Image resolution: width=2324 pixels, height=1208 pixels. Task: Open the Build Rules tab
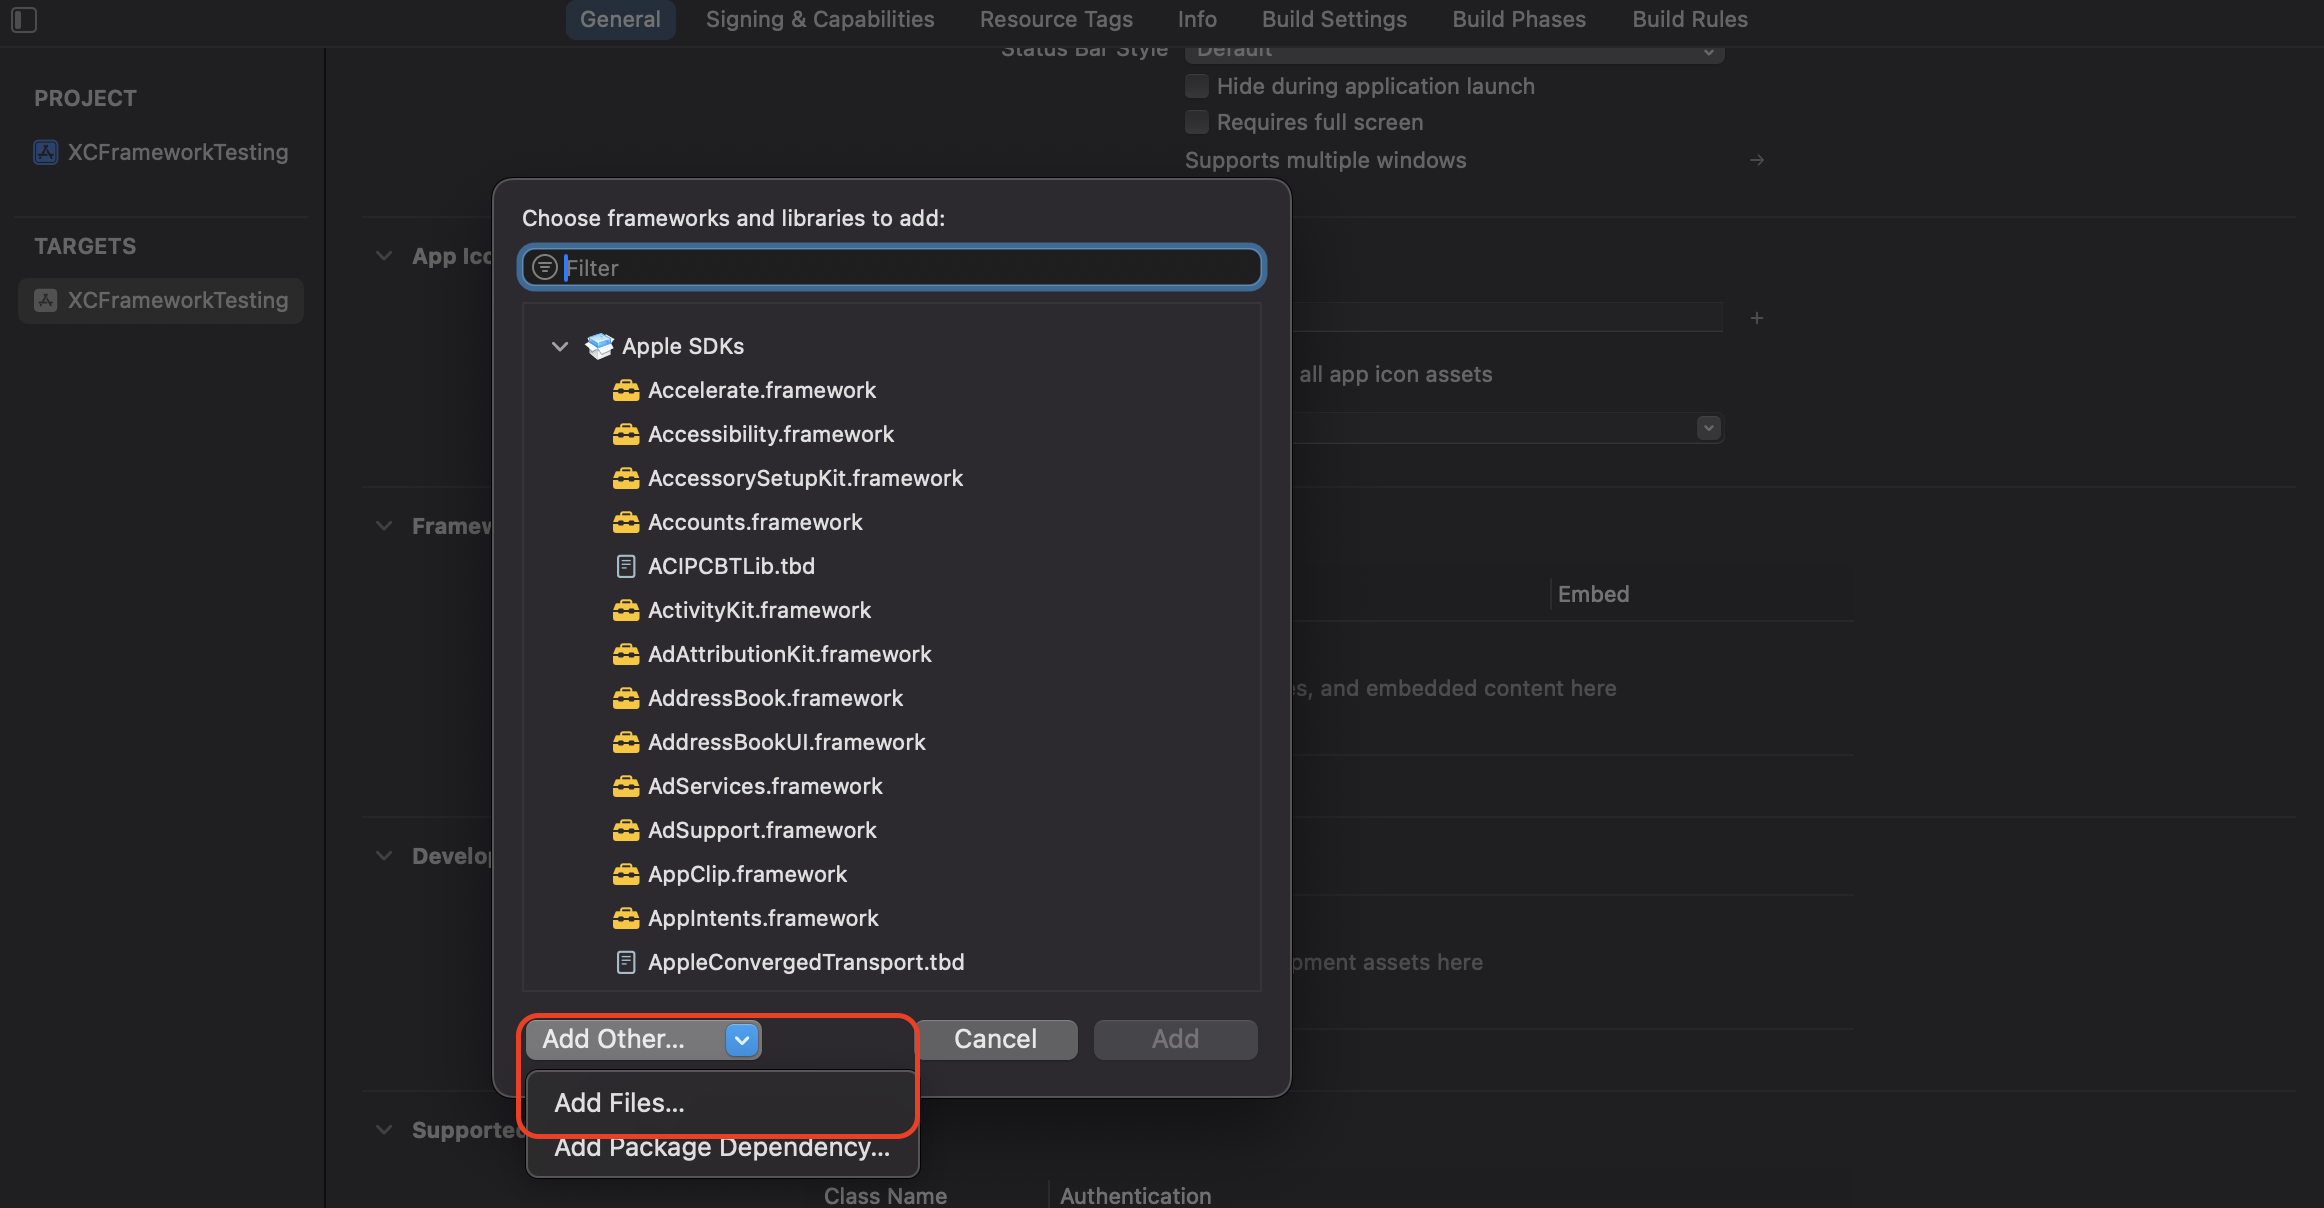(x=1690, y=19)
